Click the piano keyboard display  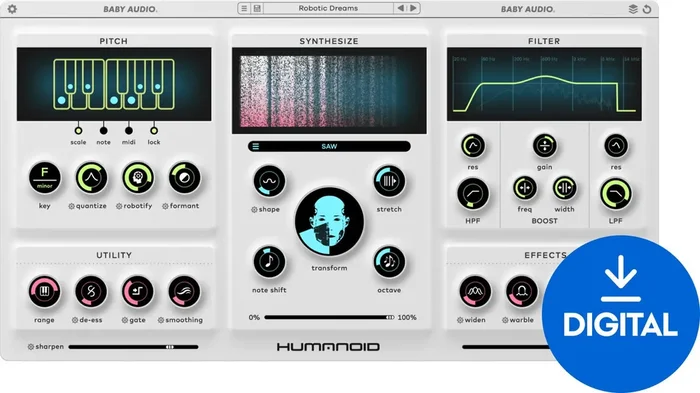[x=114, y=84]
